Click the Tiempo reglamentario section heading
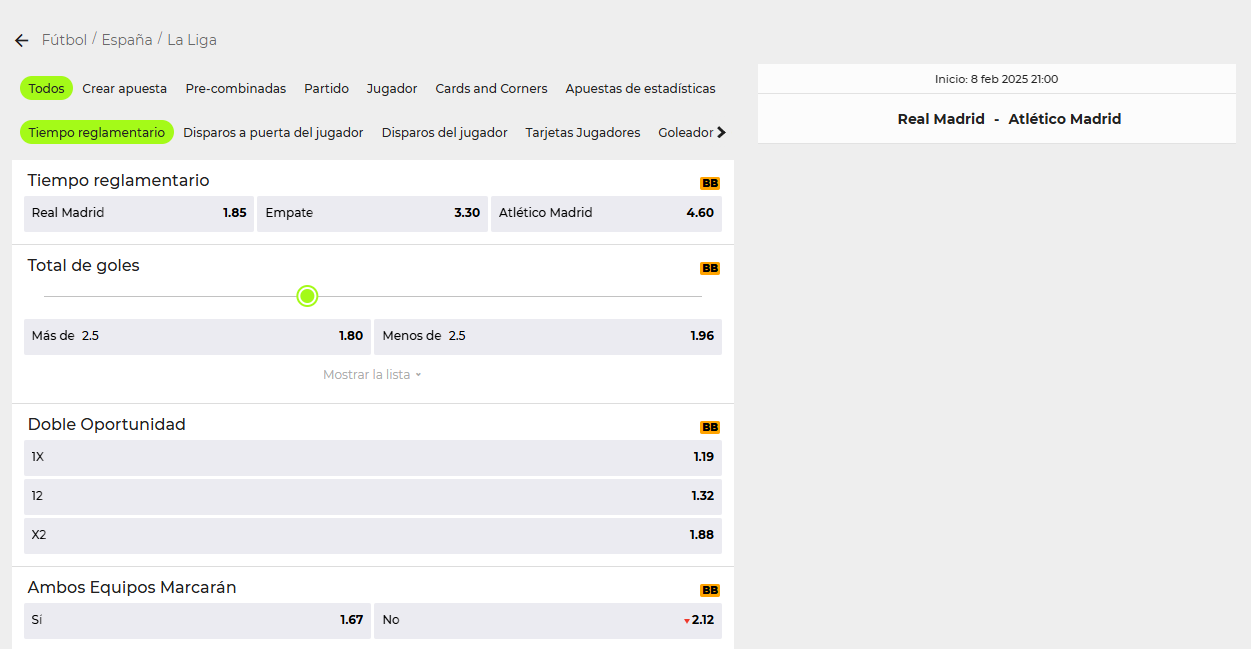Screen dimensions: 1251x649 pos(118,181)
